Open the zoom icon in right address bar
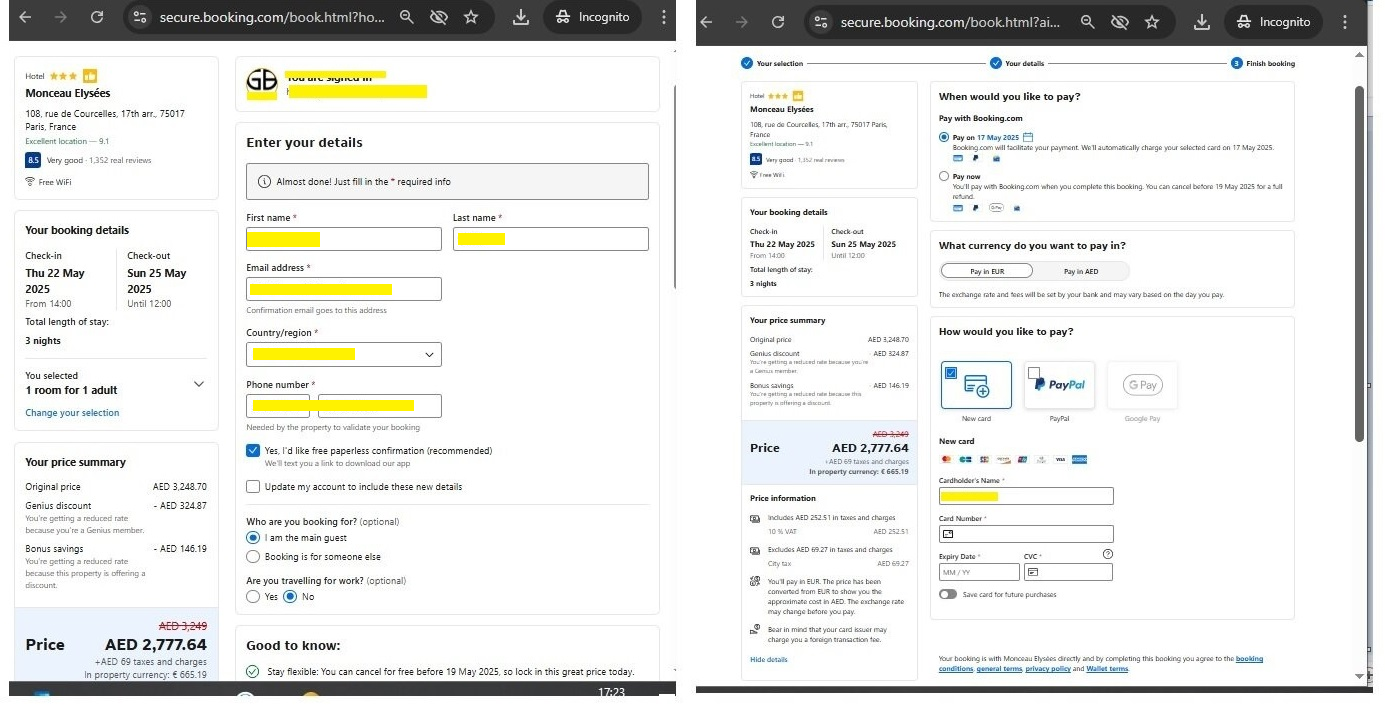This screenshot has width=1385, height=705. (x=1087, y=22)
